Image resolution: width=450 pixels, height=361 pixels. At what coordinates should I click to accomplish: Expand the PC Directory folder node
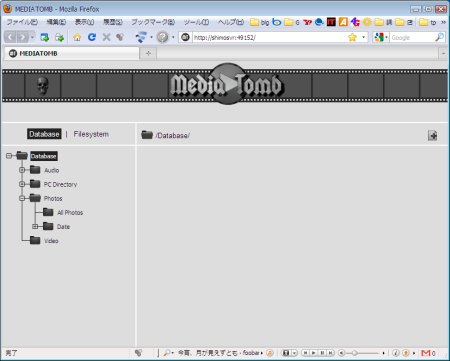click(22, 184)
